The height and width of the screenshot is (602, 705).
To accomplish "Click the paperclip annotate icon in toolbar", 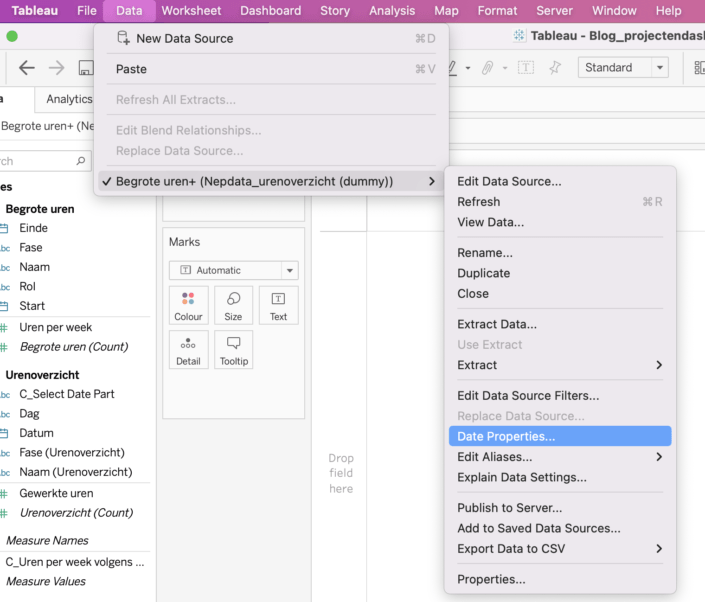I will [x=487, y=68].
